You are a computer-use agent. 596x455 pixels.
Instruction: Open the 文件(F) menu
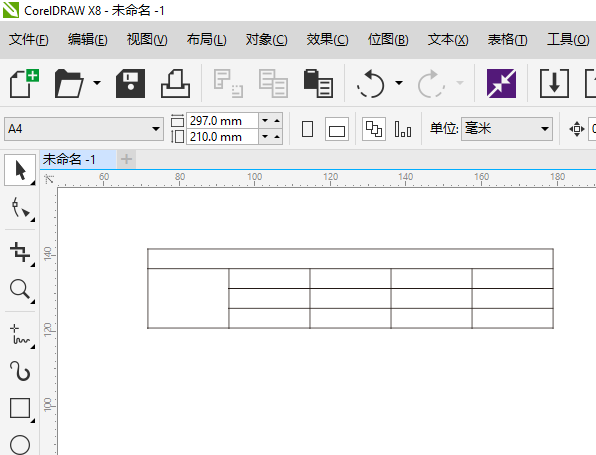coord(29,40)
